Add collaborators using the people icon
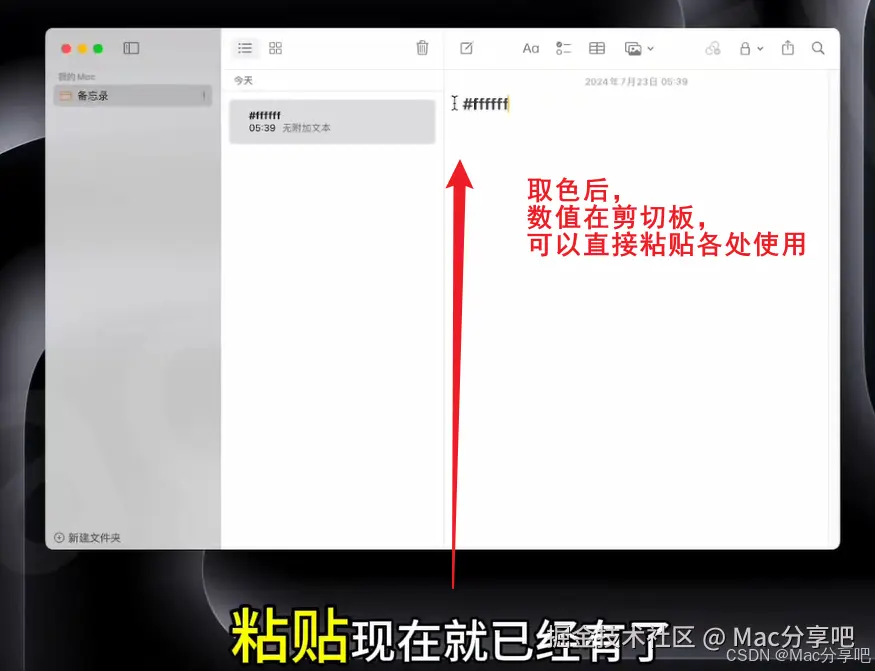The height and width of the screenshot is (671, 875). (713, 47)
